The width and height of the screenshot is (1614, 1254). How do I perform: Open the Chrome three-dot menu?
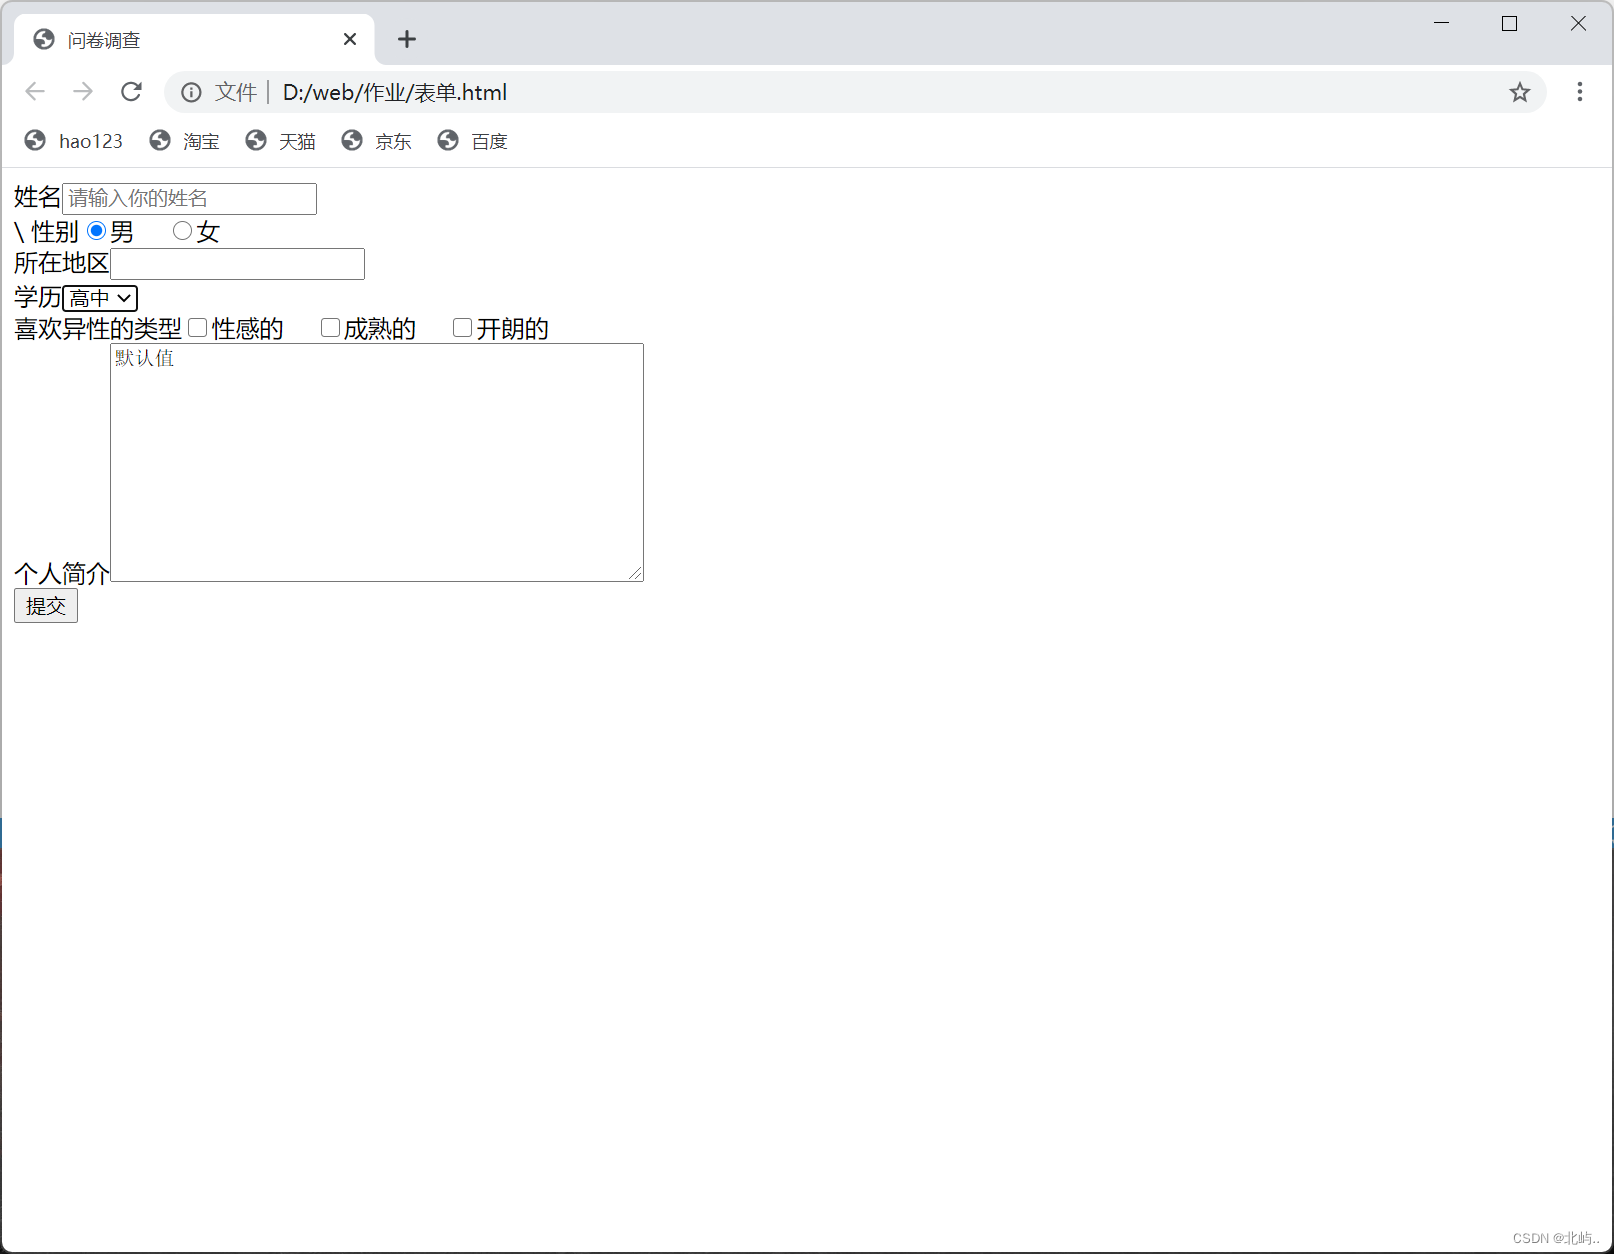[1579, 92]
